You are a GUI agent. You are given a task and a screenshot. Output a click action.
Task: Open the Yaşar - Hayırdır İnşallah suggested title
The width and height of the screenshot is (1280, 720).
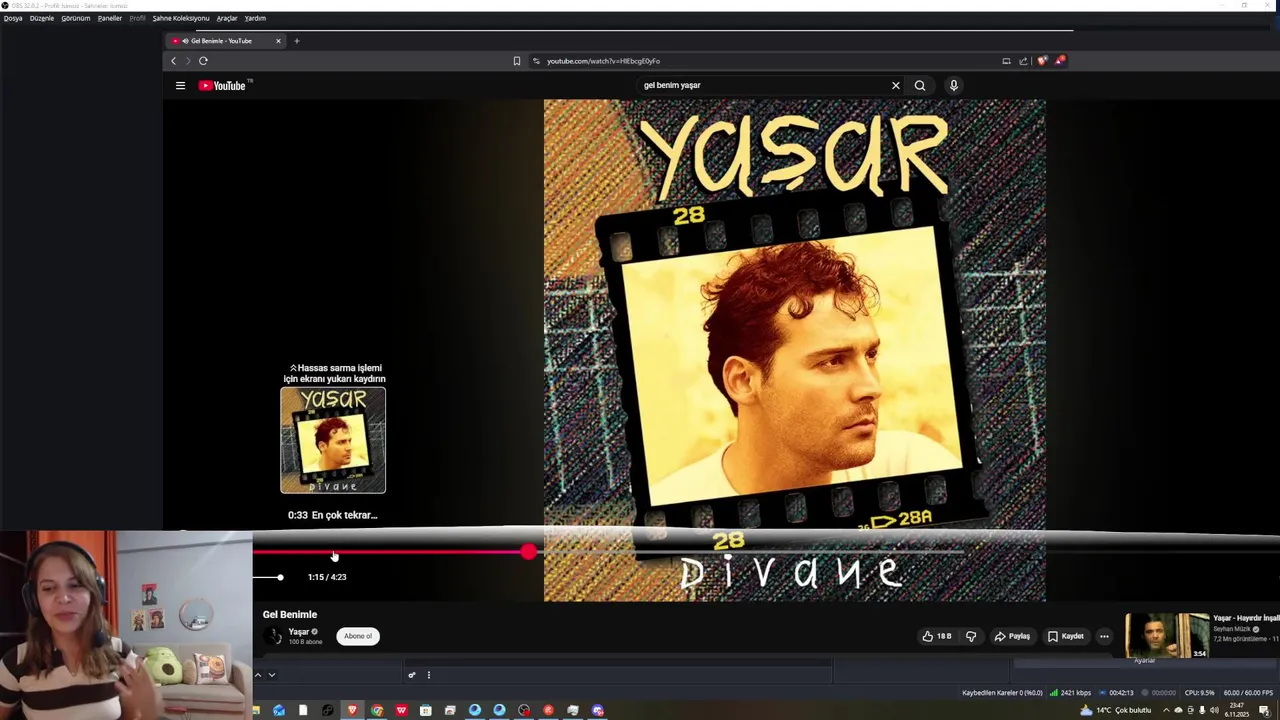coord(1246,618)
